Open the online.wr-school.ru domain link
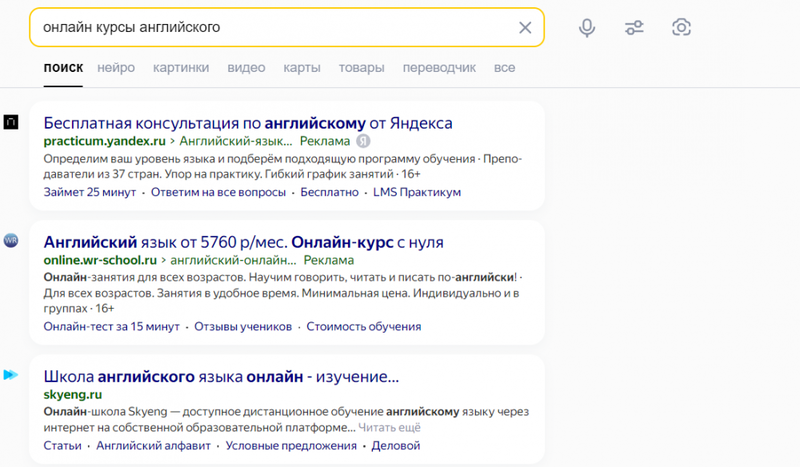Screen dimensions: 800x467 click(x=100, y=260)
